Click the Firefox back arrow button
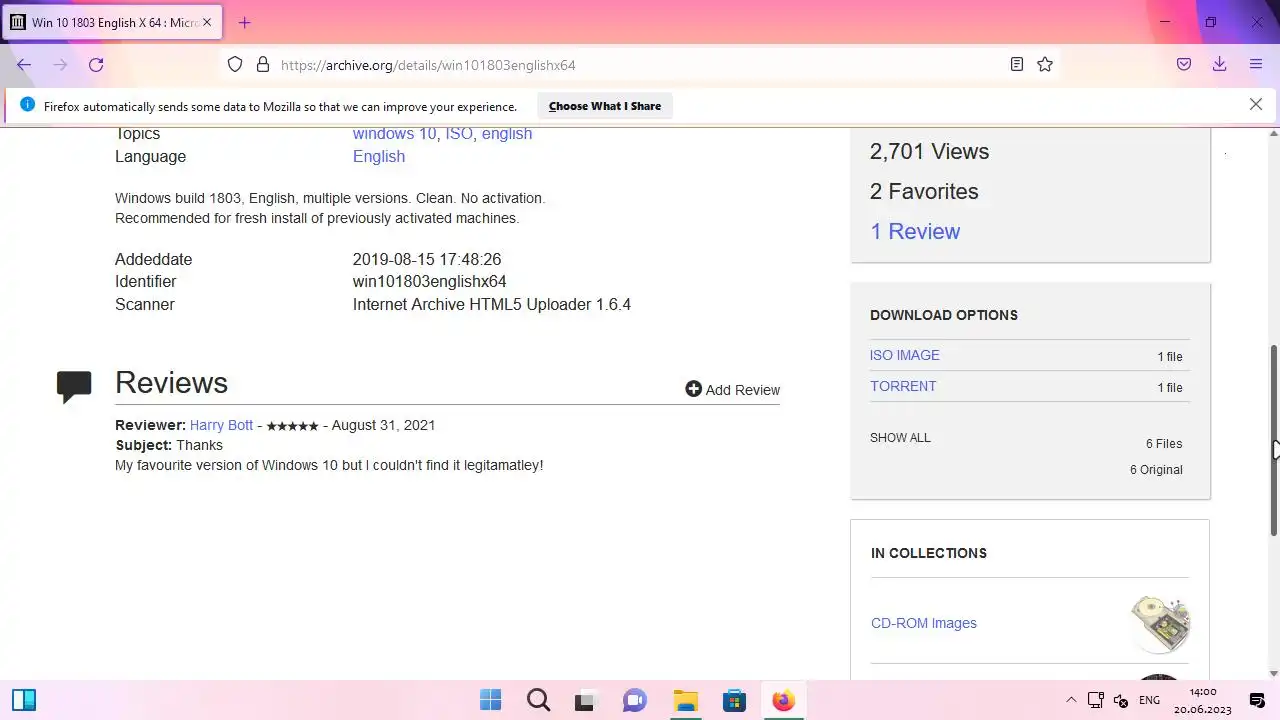The width and height of the screenshot is (1280, 720). click(24, 65)
